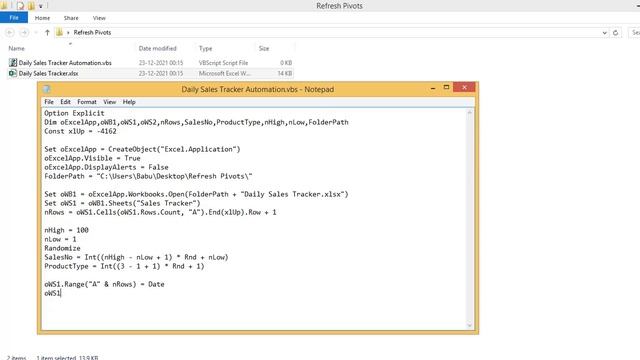Click the VBScript file icon
Viewport: 640px width, 360px height.
point(13,62)
